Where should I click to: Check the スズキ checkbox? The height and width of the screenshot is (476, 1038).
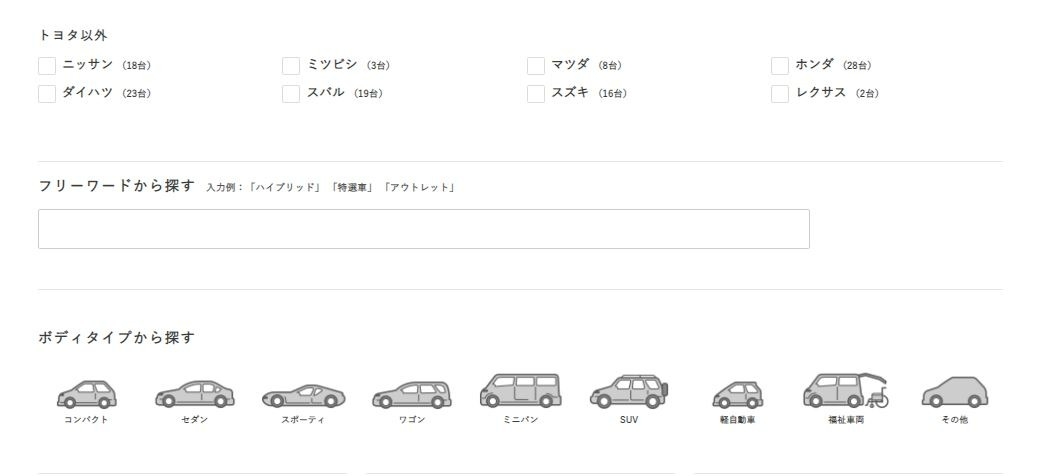[x=536, y=94]
